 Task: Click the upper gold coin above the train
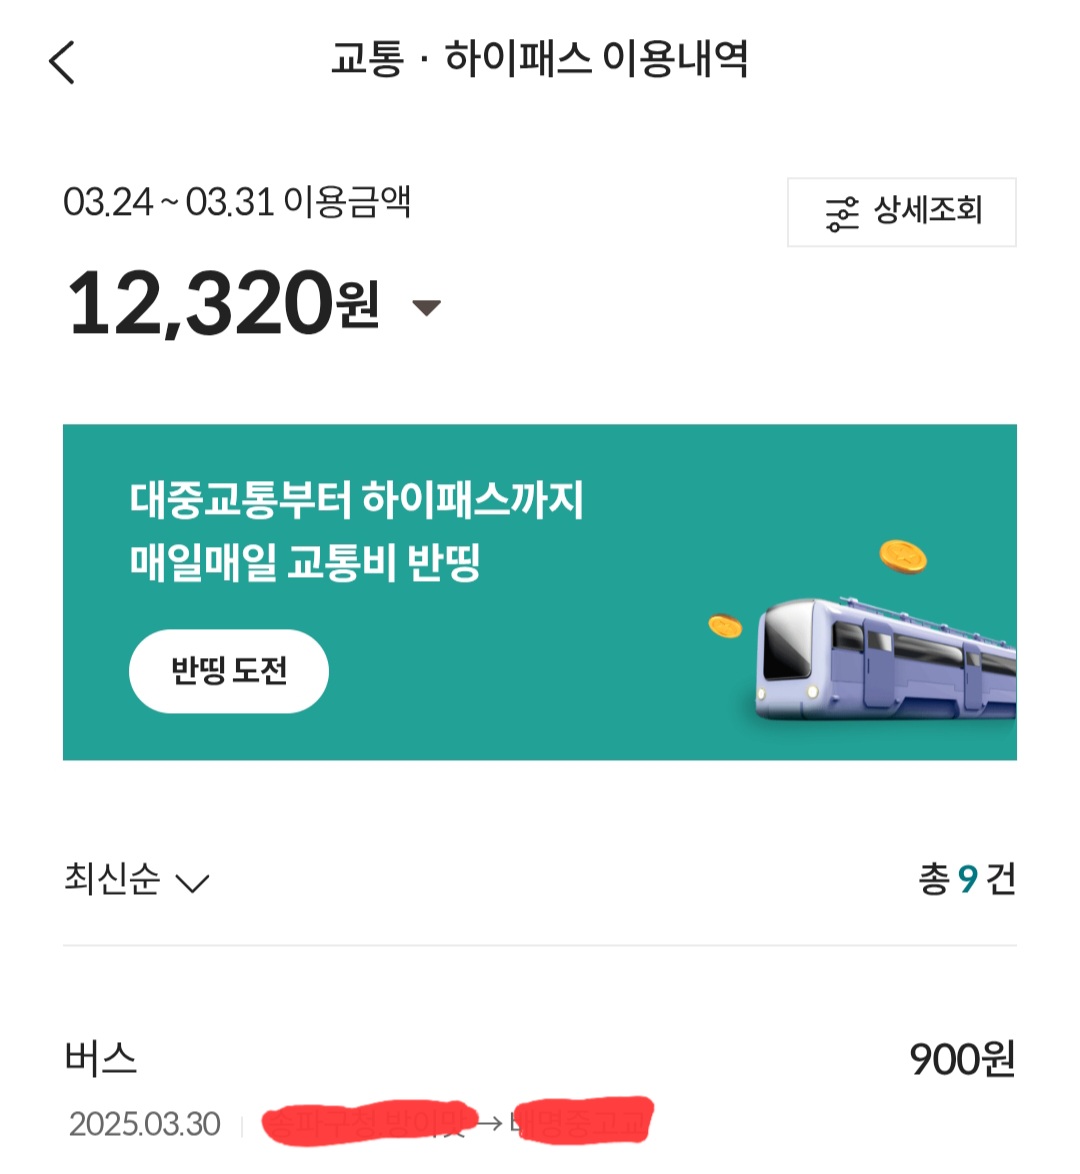[903, 556]
